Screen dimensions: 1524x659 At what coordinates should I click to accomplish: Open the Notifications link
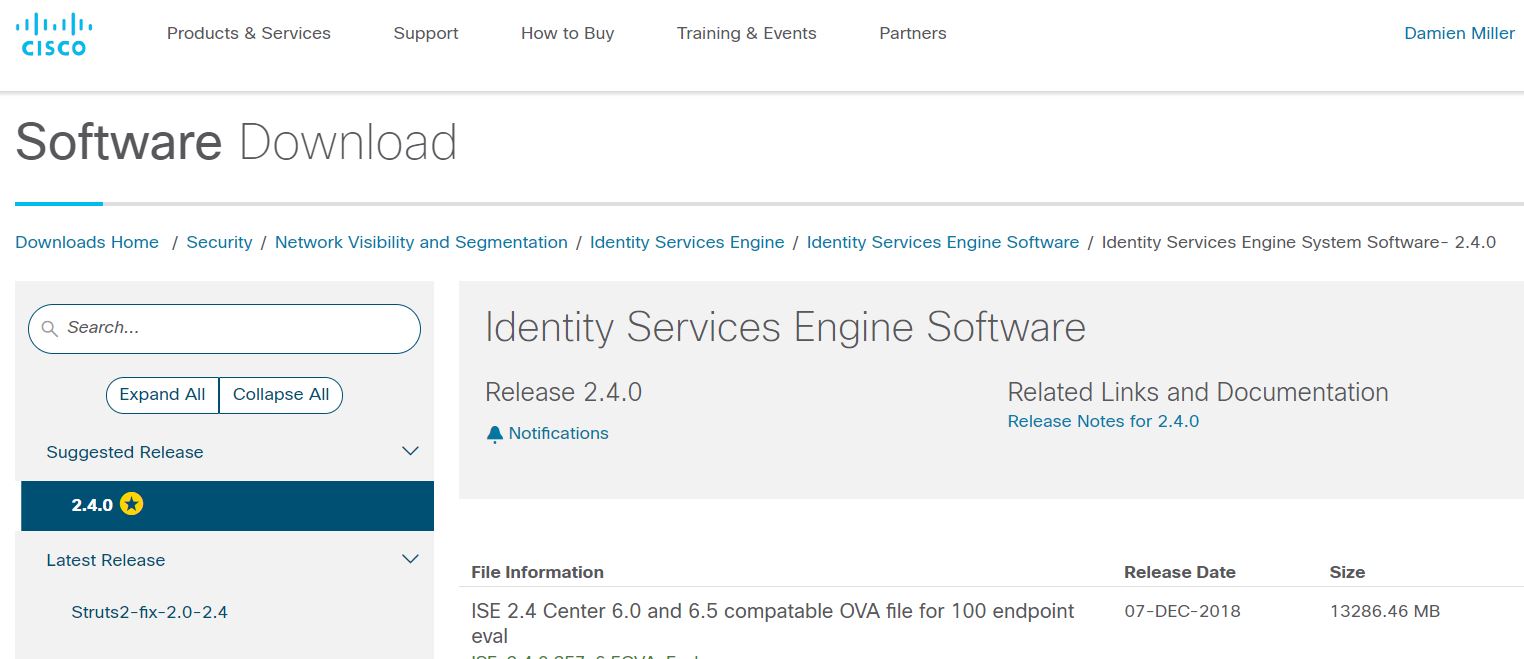[558, 433]
